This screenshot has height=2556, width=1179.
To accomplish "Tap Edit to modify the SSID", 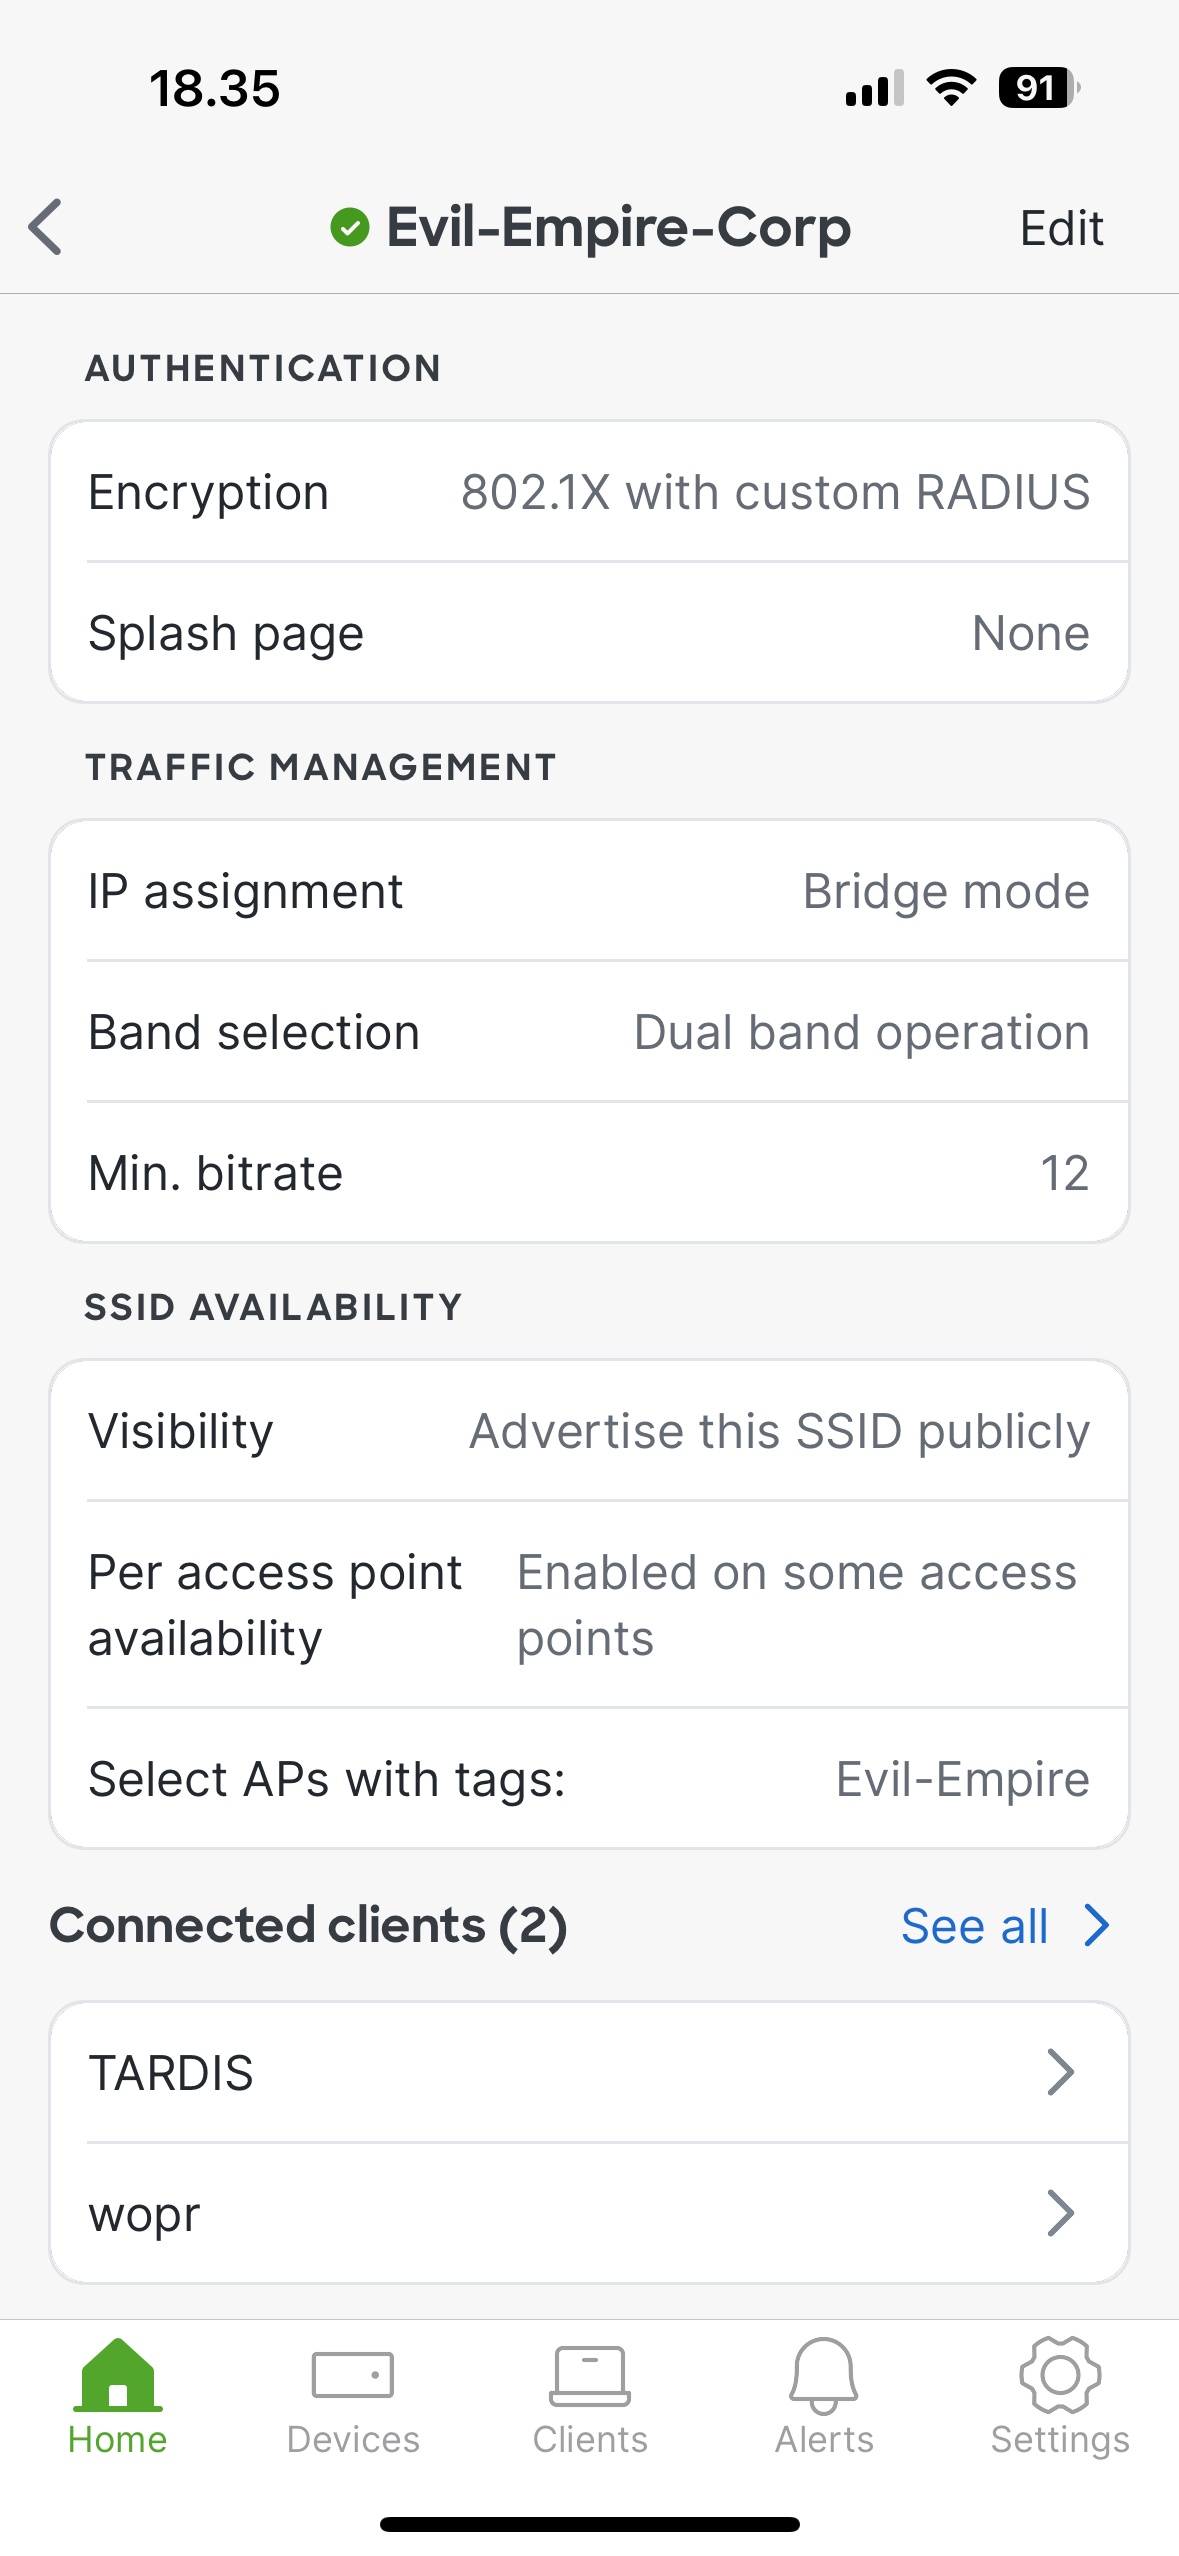I will (x=1062, y=228).
